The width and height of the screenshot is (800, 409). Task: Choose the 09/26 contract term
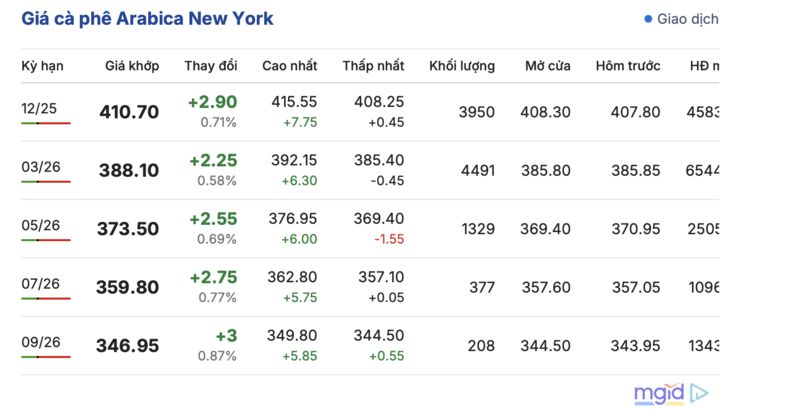40,341
